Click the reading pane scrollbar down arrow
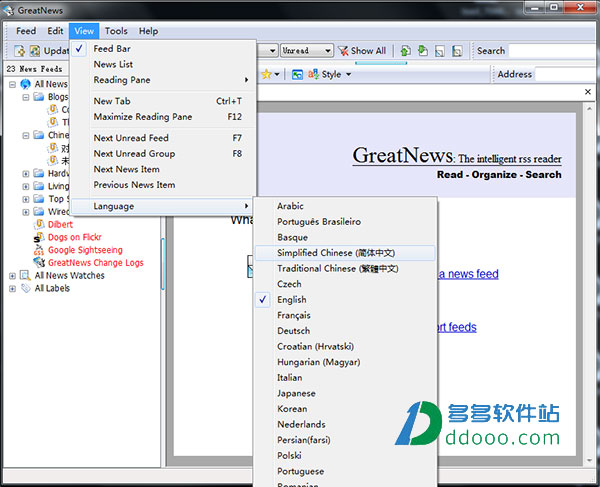Image resolution: width=600 pixels, height=487 pixels. click(589, 461)
